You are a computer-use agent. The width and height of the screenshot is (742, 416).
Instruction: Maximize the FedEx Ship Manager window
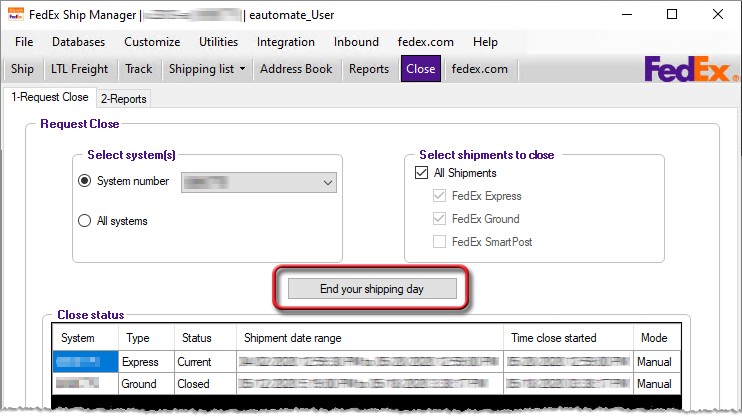click(x=672, y=15)
